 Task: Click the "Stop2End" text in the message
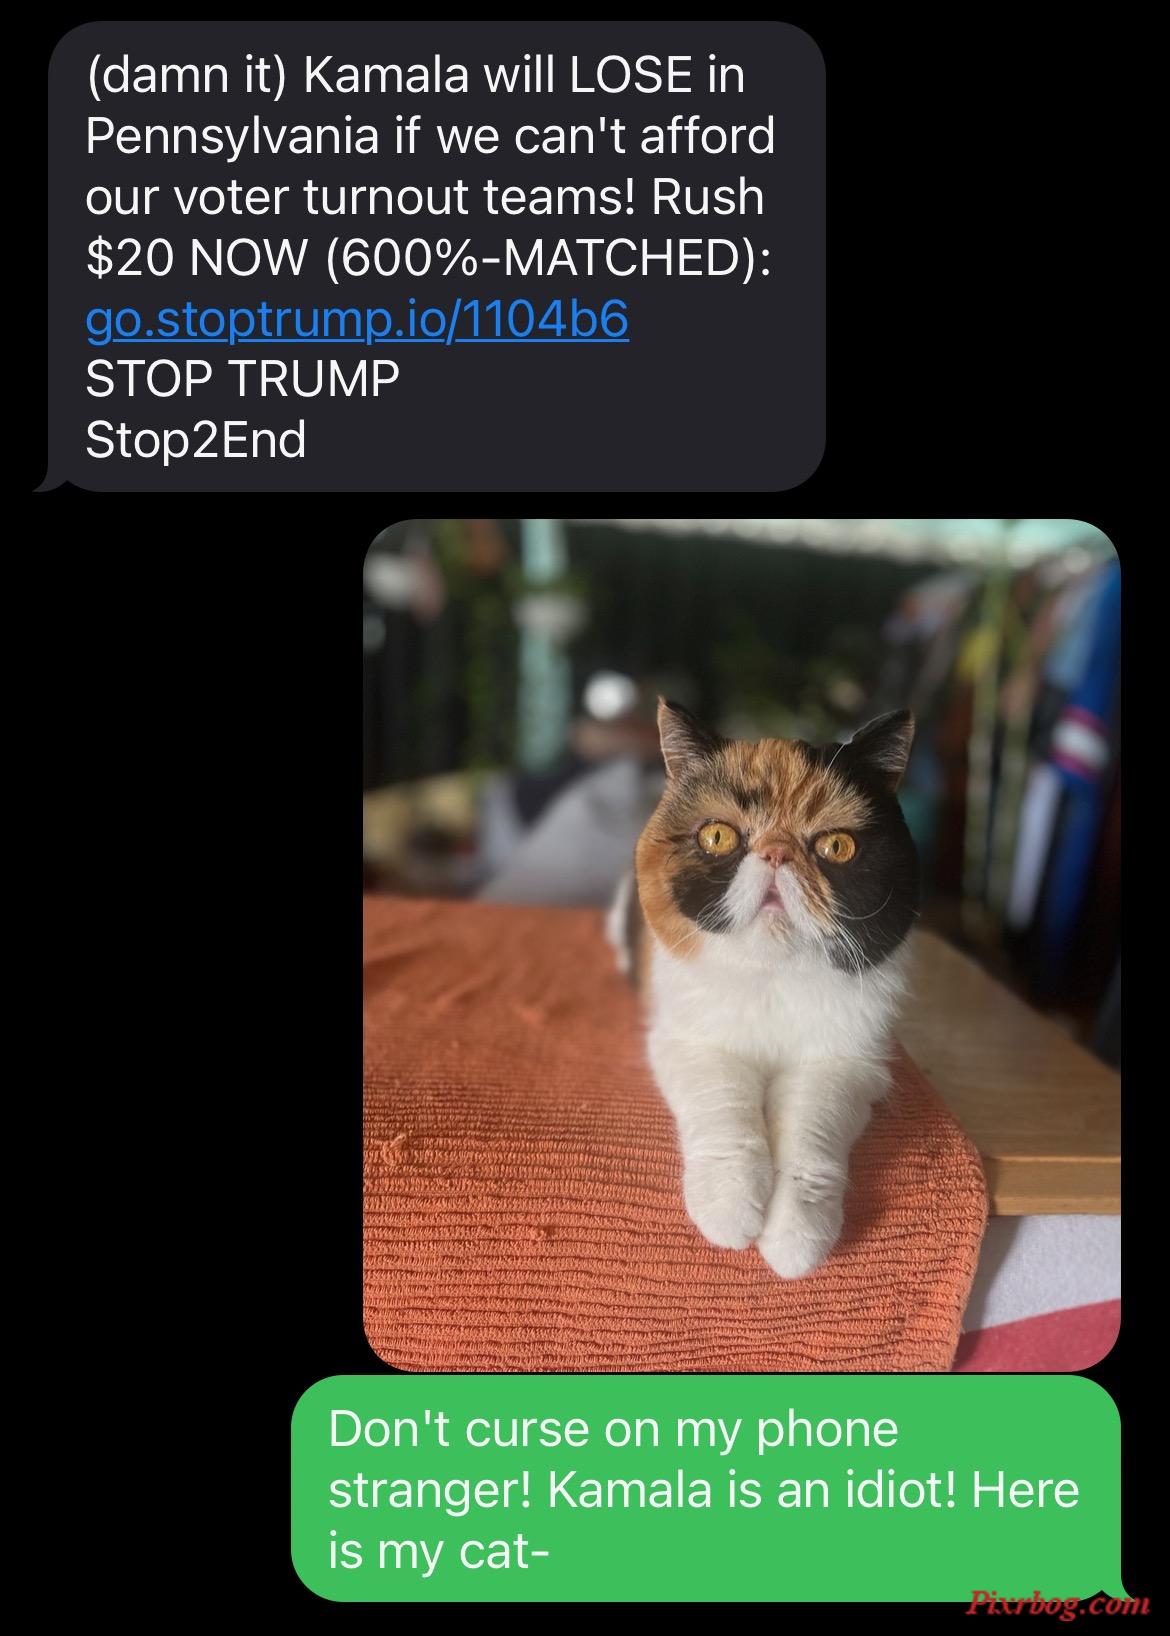(195, 440)
